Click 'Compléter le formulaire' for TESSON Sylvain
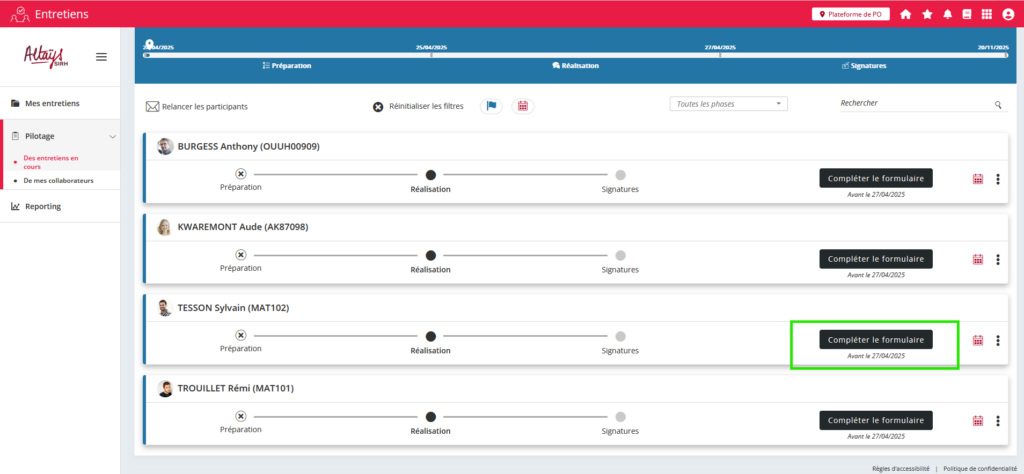1024x474 pixels. point(876,340)
